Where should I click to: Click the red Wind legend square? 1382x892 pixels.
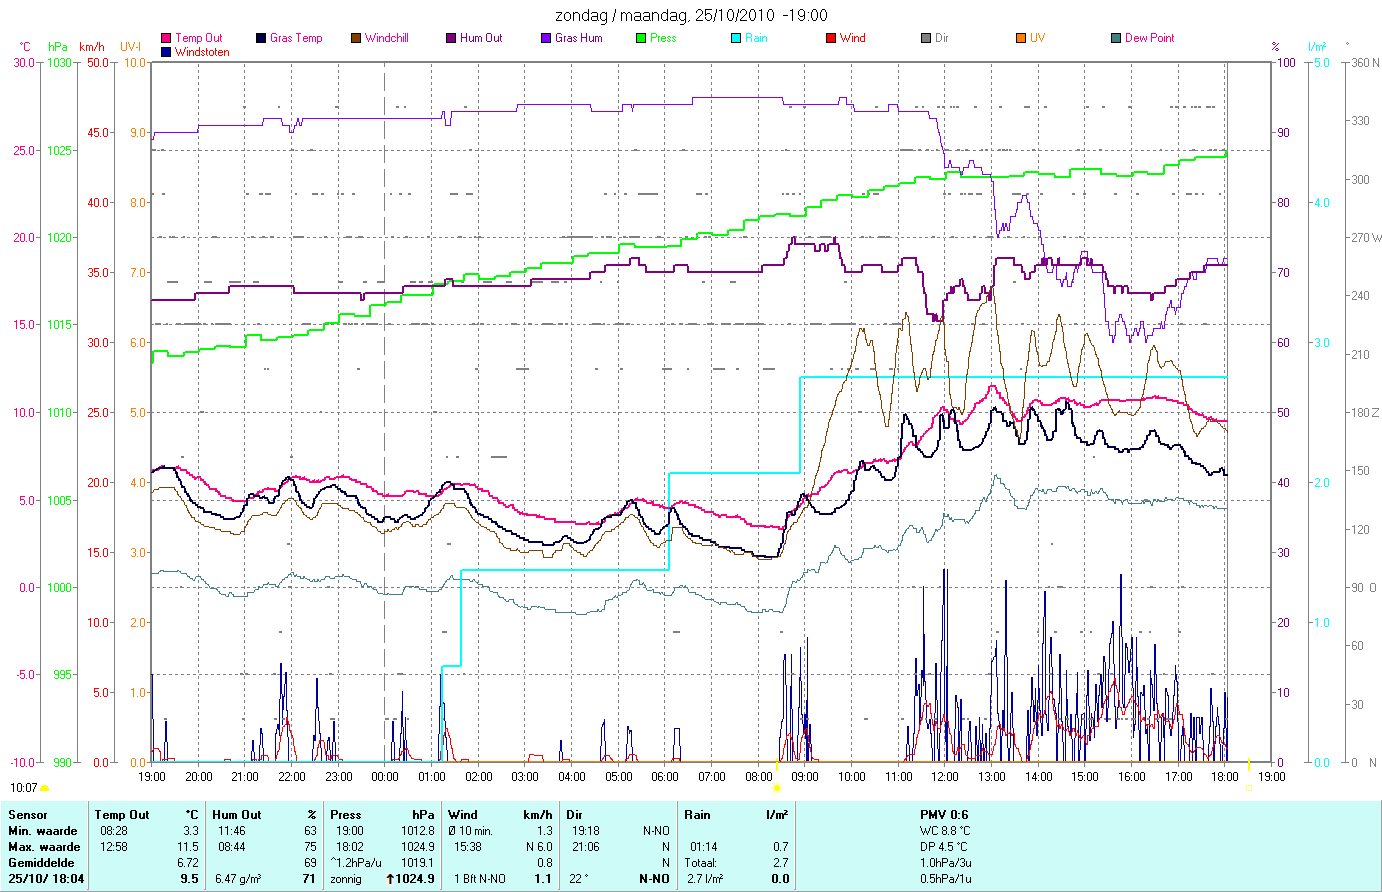[831, 38]
